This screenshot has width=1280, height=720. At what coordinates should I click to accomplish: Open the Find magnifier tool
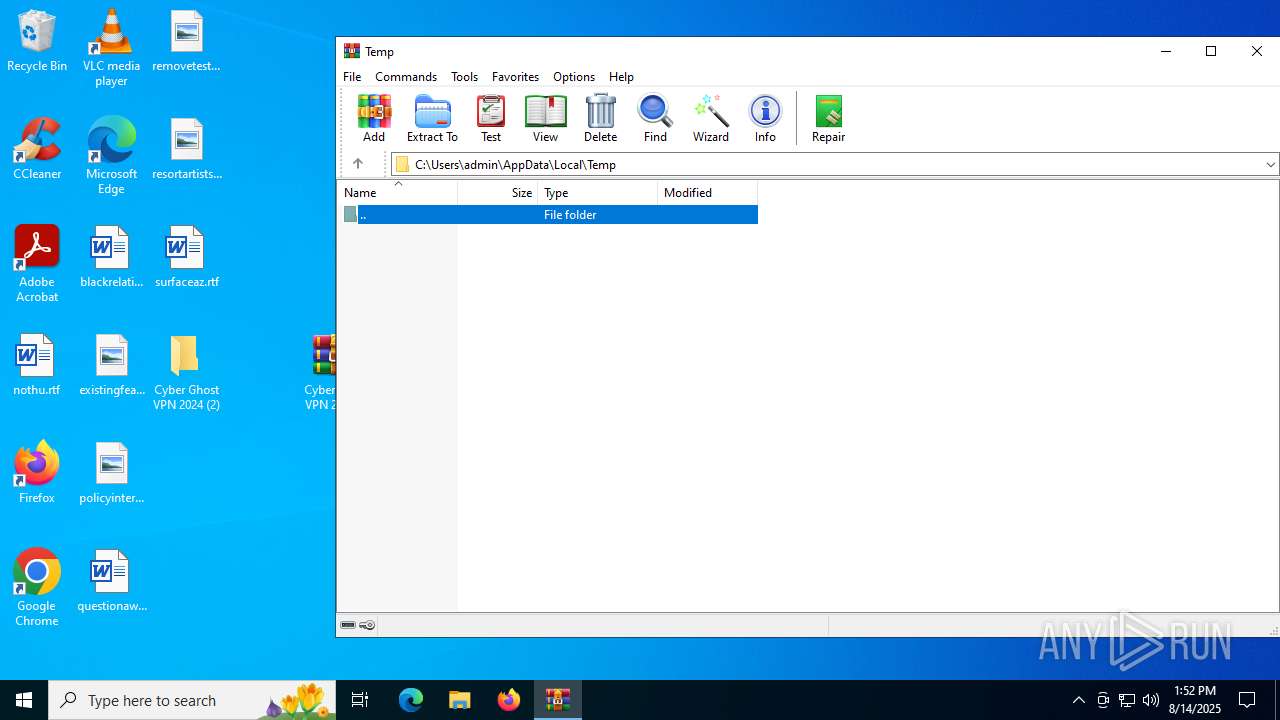(x=655, y=118)
